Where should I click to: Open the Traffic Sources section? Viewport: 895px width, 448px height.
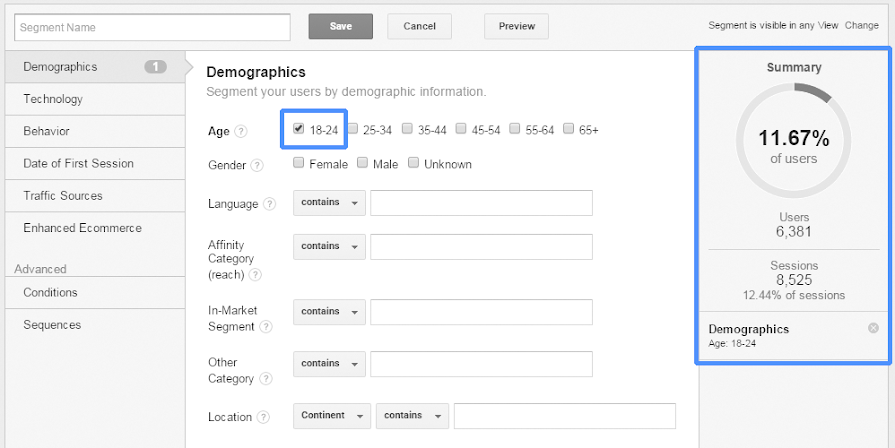63,196
